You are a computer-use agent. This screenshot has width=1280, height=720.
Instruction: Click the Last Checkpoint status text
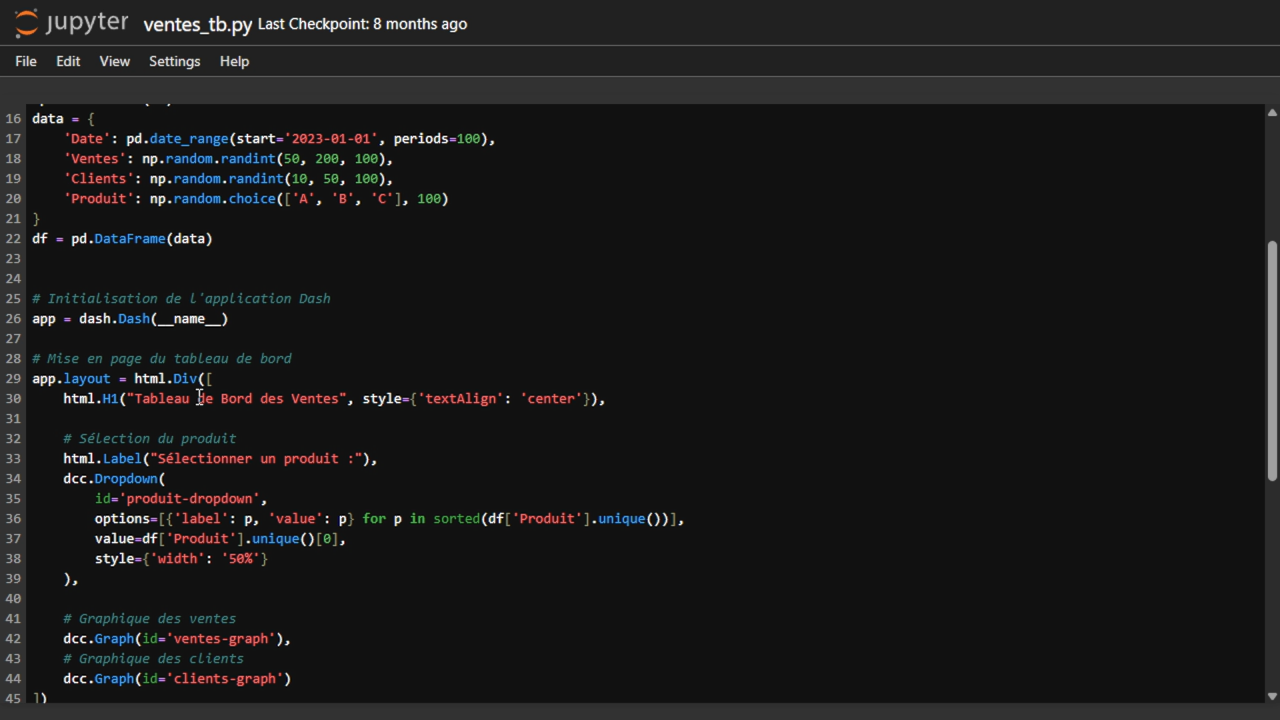[x=362, y=24]
